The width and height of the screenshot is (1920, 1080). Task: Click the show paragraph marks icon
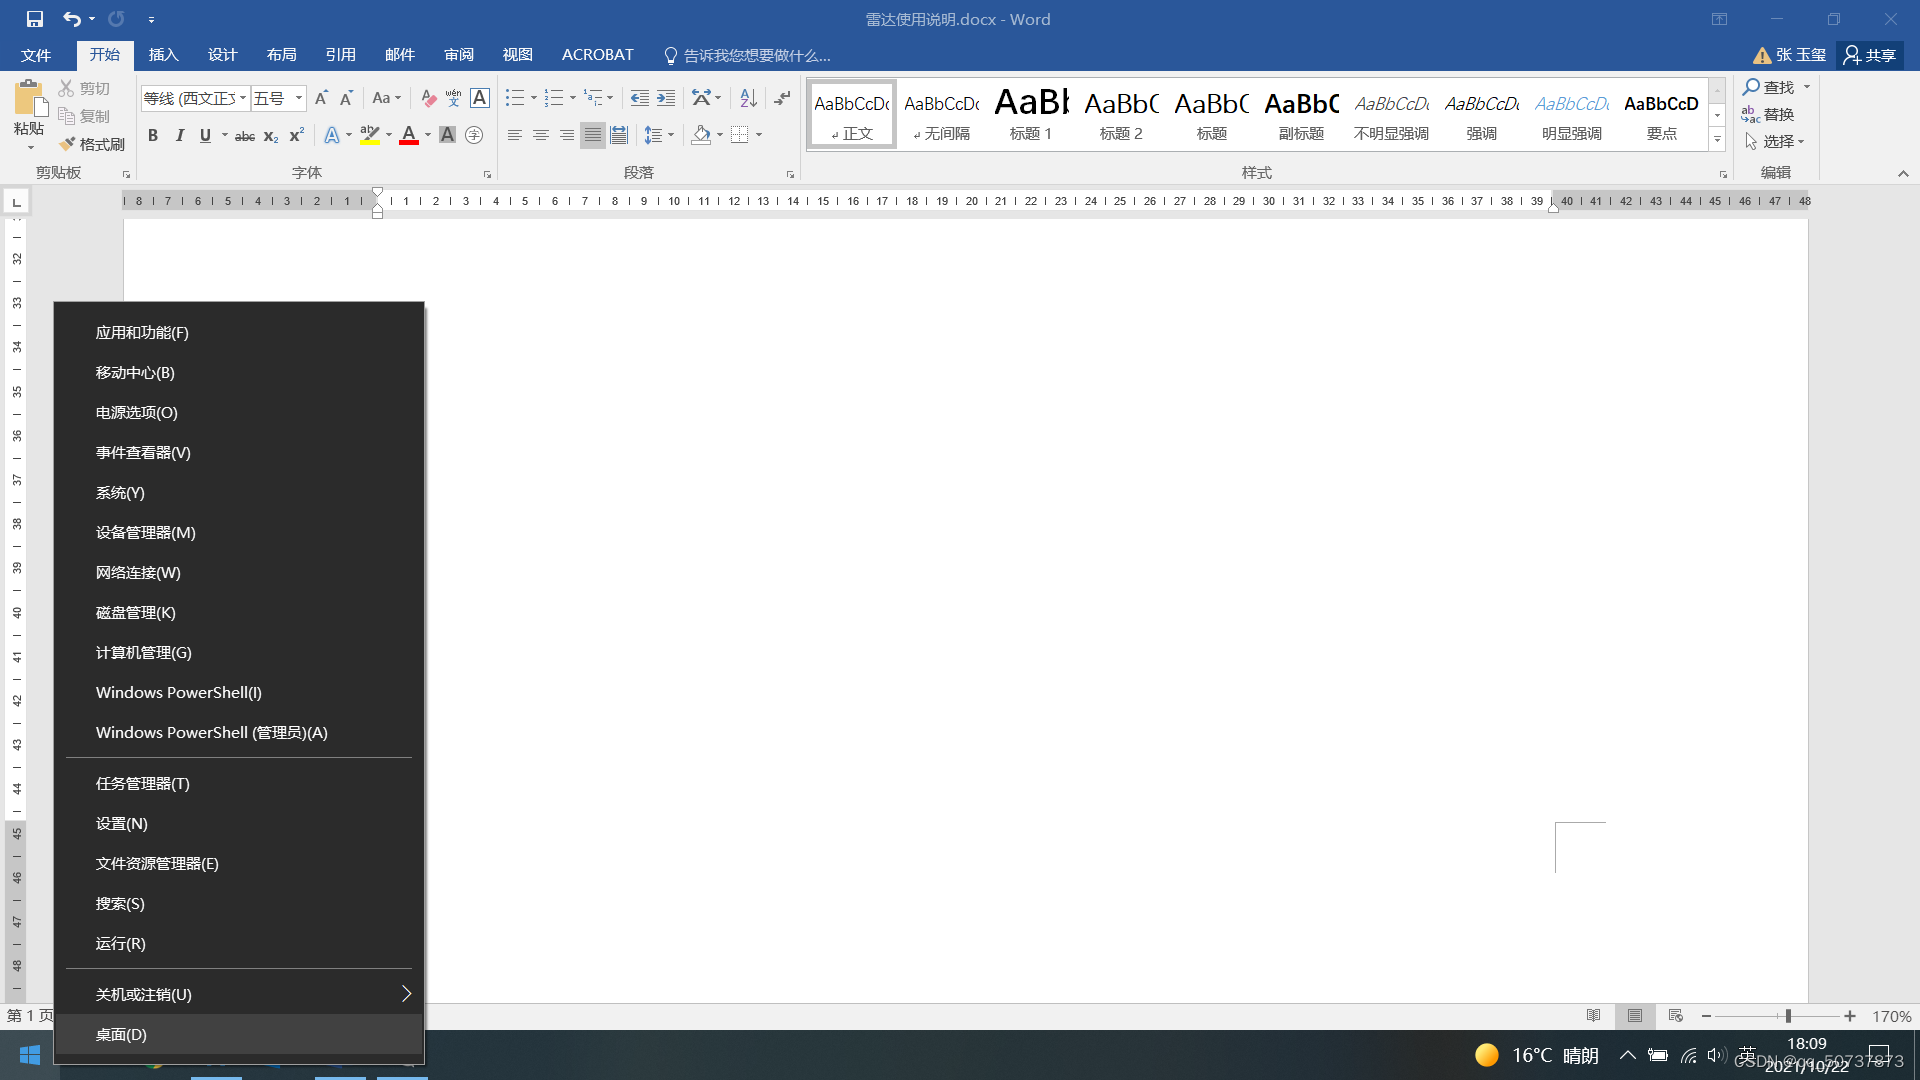pos(782,98)
